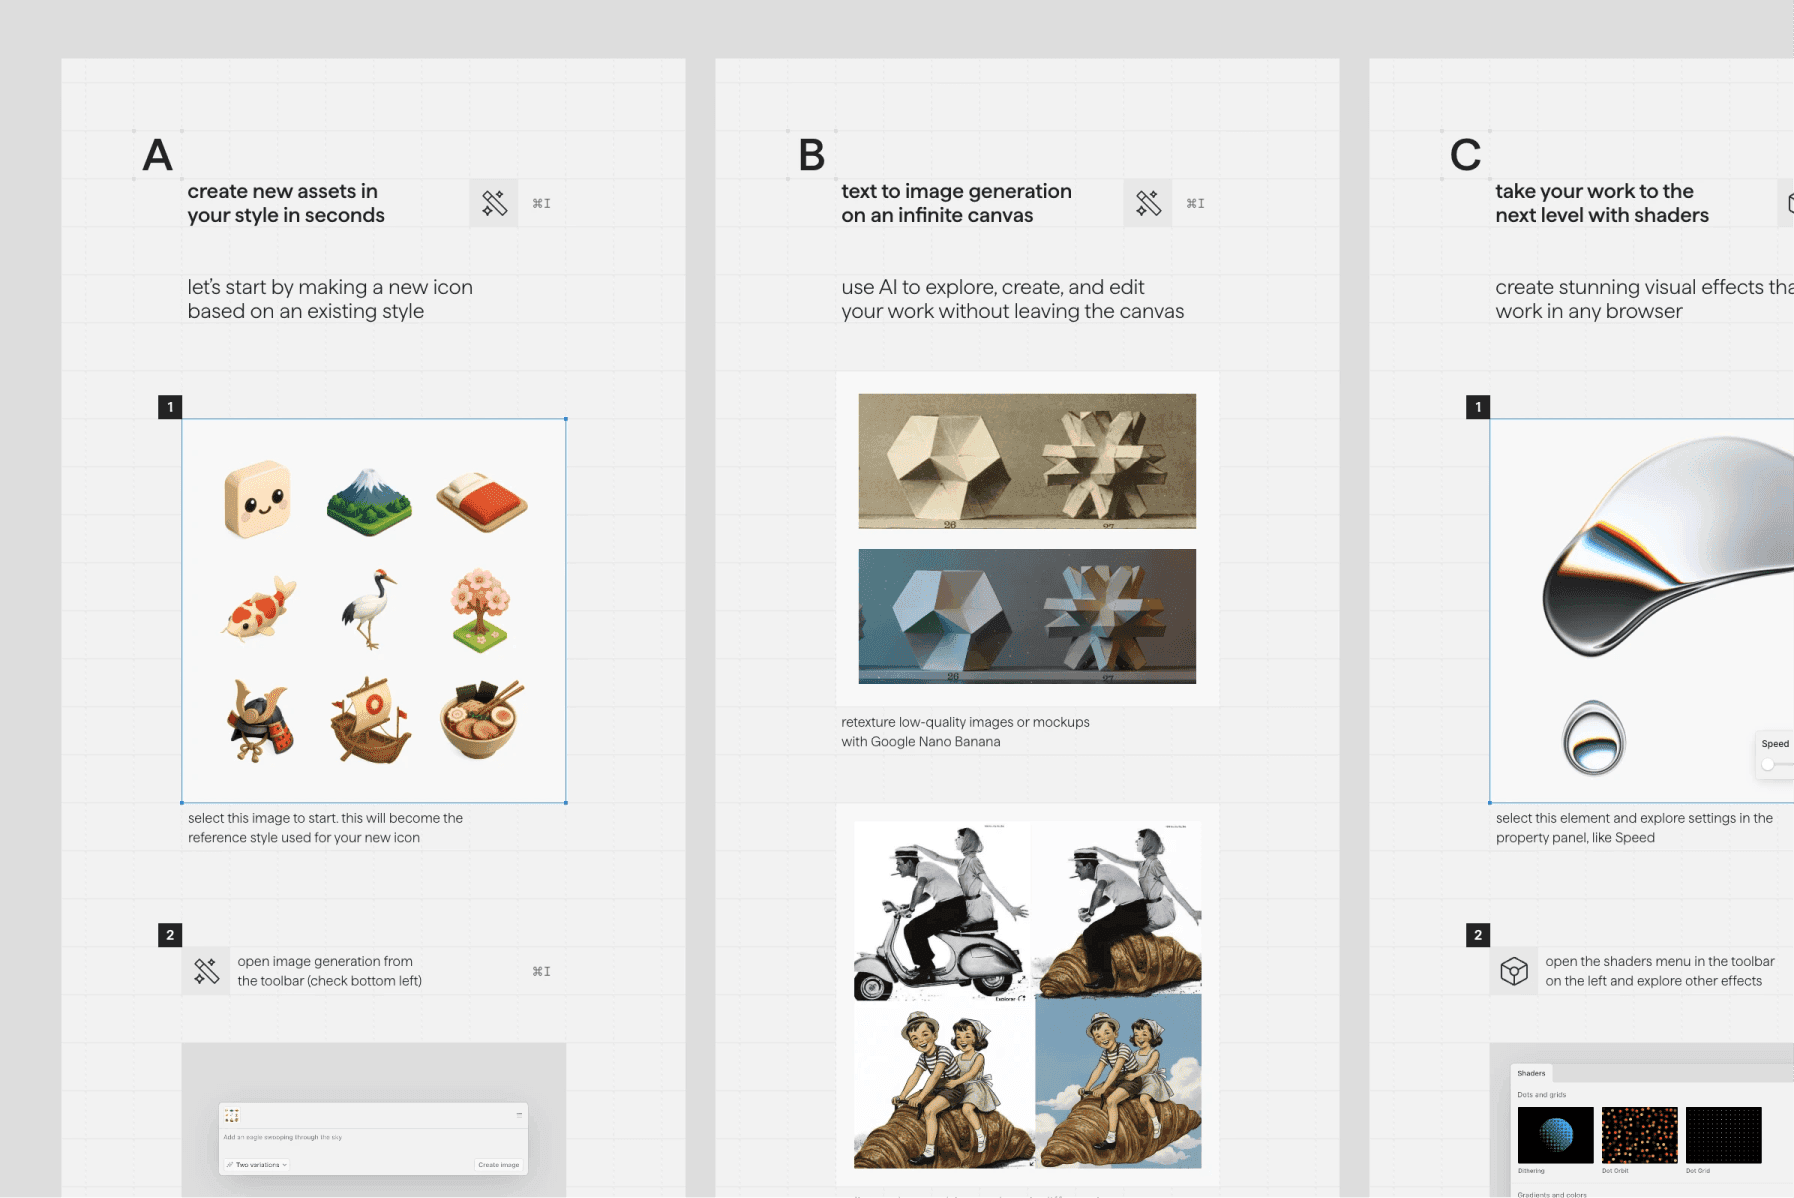Select the step 2 badge in section C
The width and height of the screenshot is (1794, 1198).
[x=1478, y=935]
